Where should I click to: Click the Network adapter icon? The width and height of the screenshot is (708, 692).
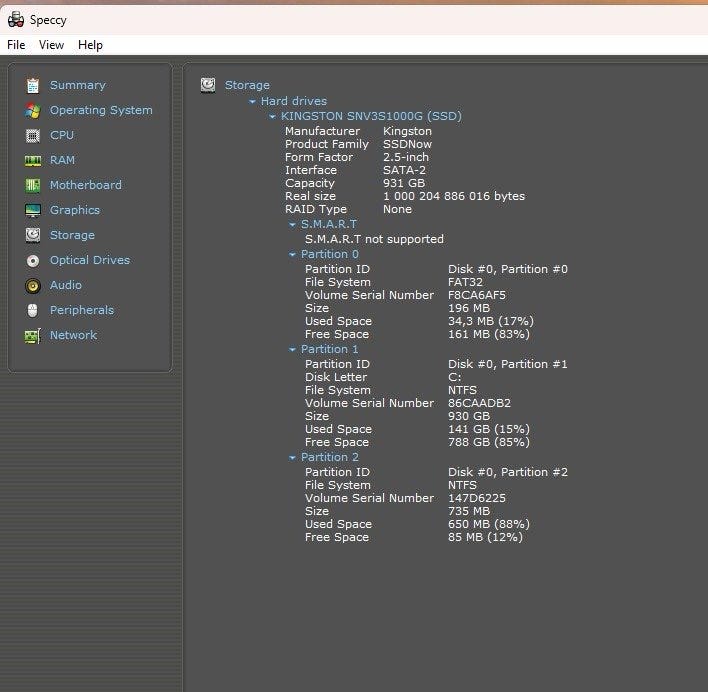[33, 336]
